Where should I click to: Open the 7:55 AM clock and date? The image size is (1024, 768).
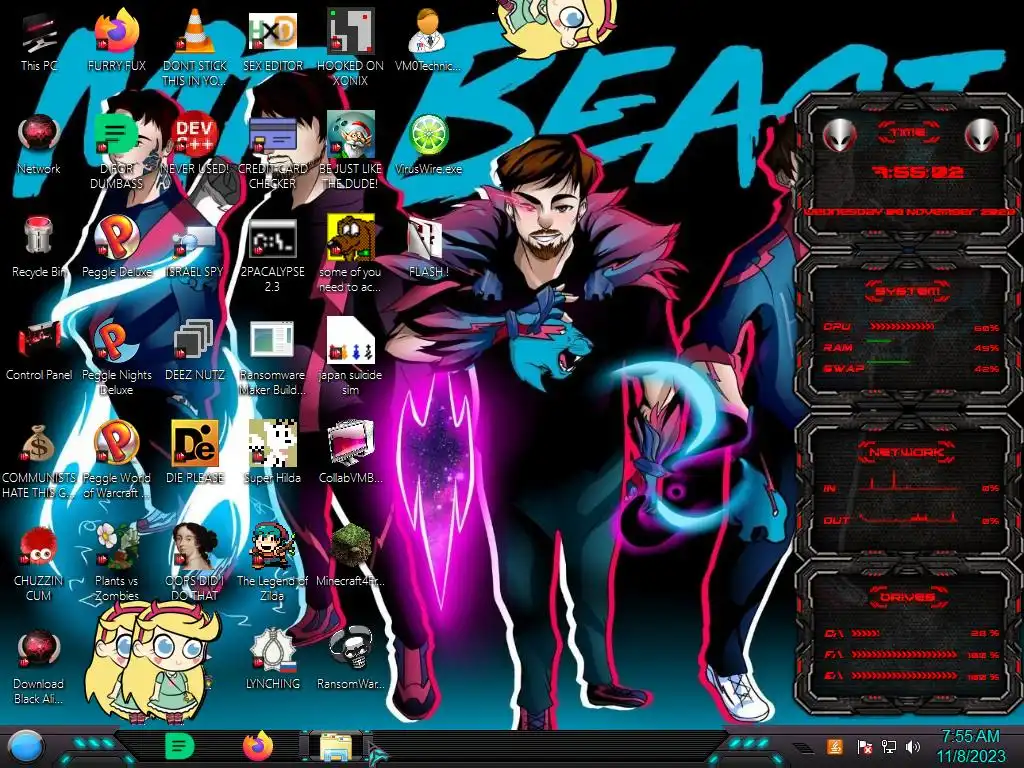click(x=970, y=746)
